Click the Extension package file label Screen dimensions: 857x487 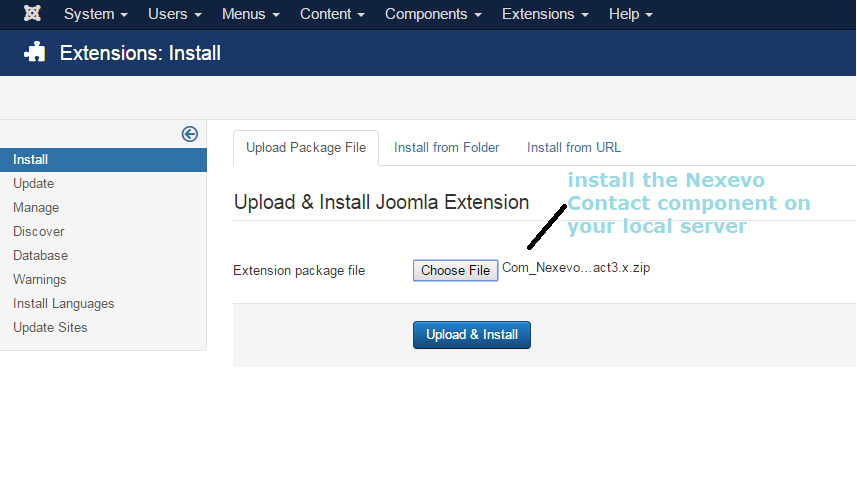[x=299, y=271]
